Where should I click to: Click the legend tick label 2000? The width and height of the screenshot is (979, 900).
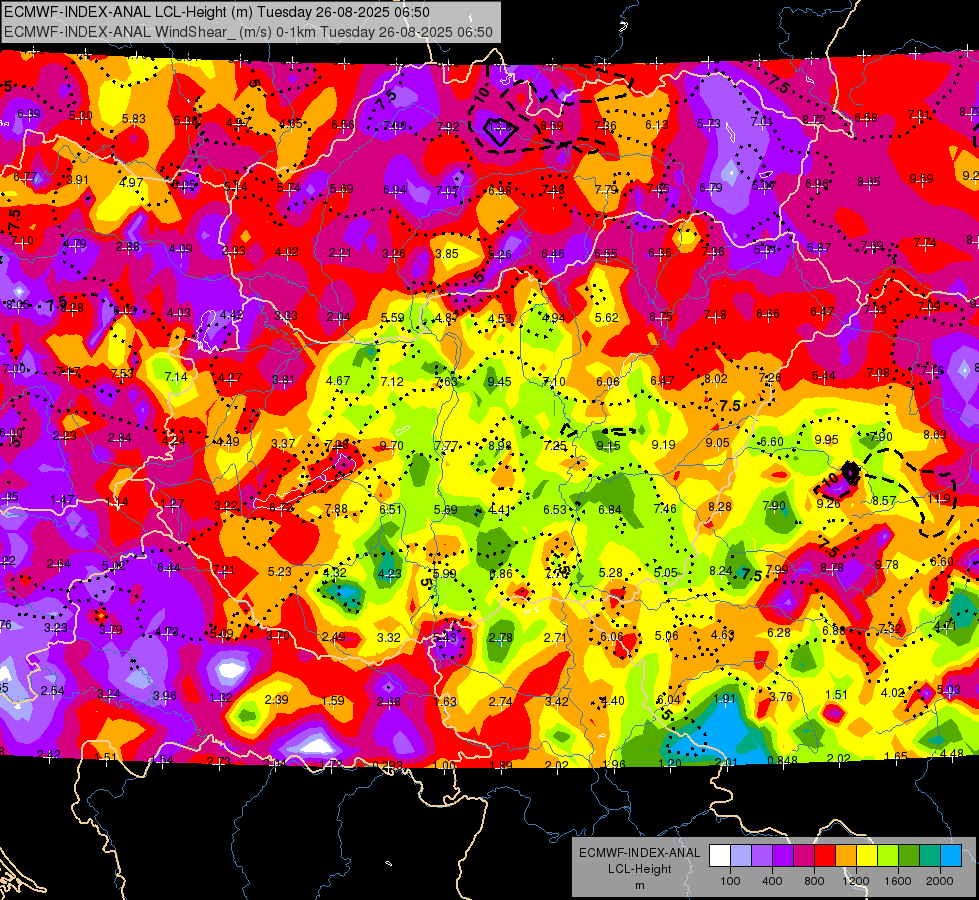tap(940, 881)
